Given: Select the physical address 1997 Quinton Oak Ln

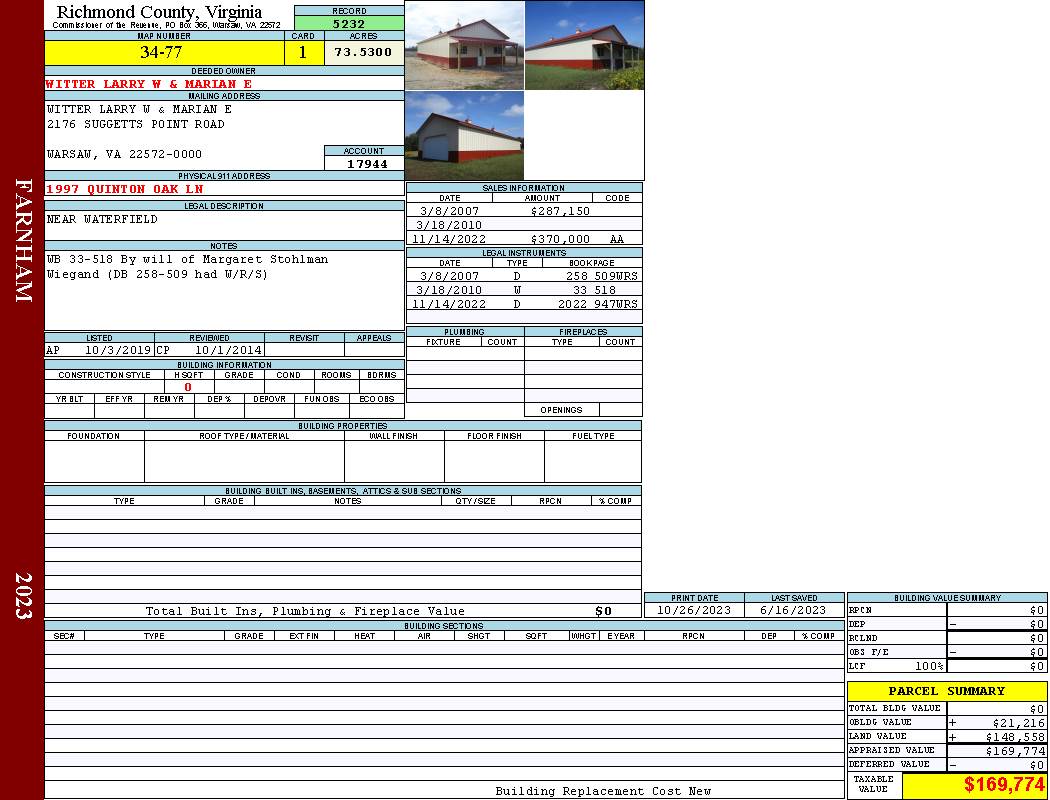Looking at the screenshot, I should point(125,189).
